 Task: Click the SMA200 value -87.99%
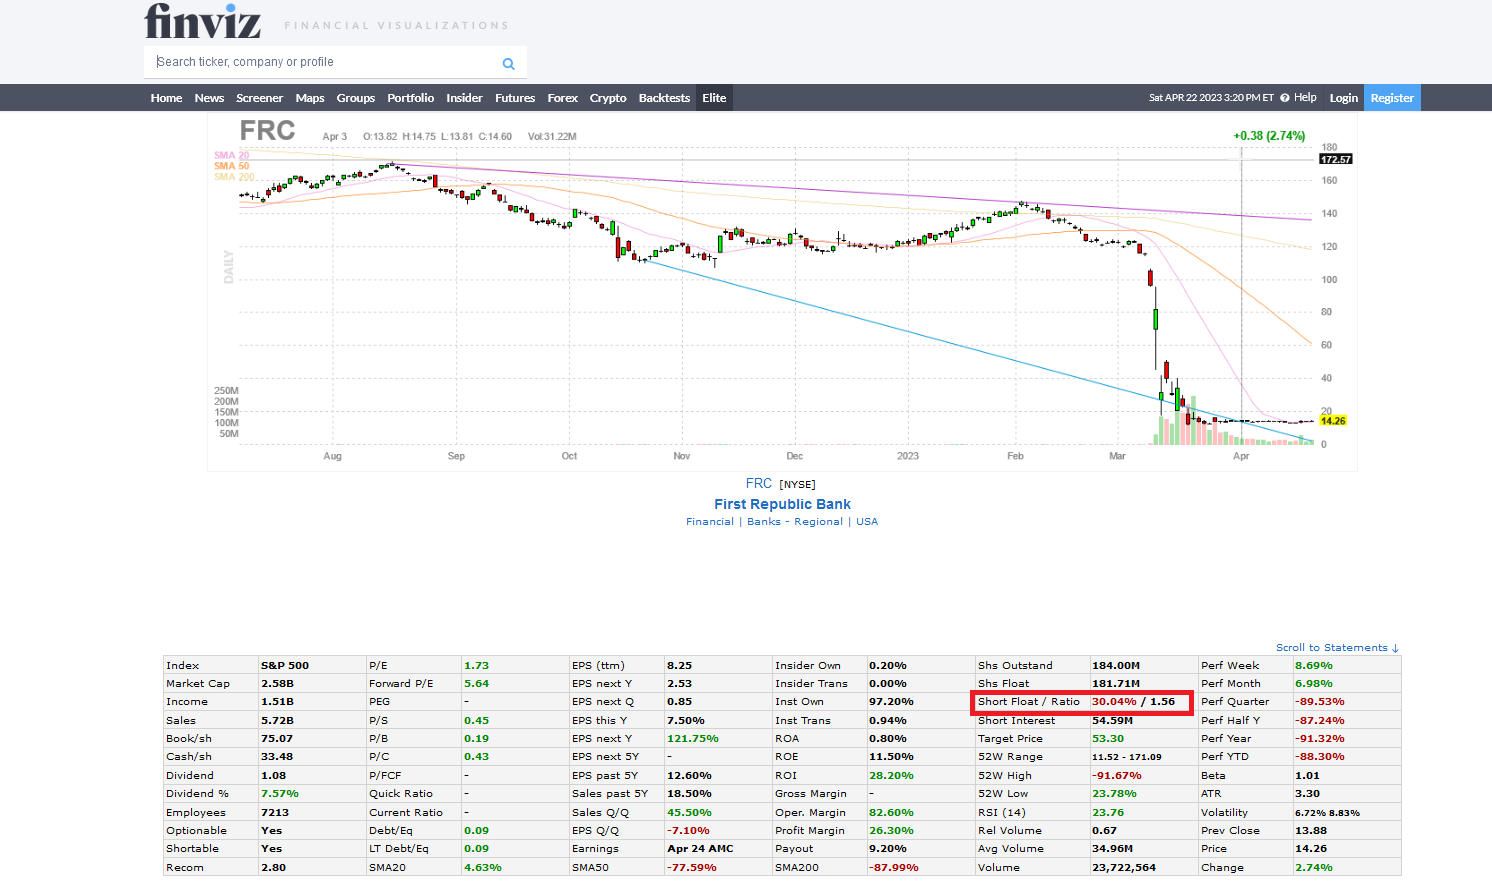[894, 868]
